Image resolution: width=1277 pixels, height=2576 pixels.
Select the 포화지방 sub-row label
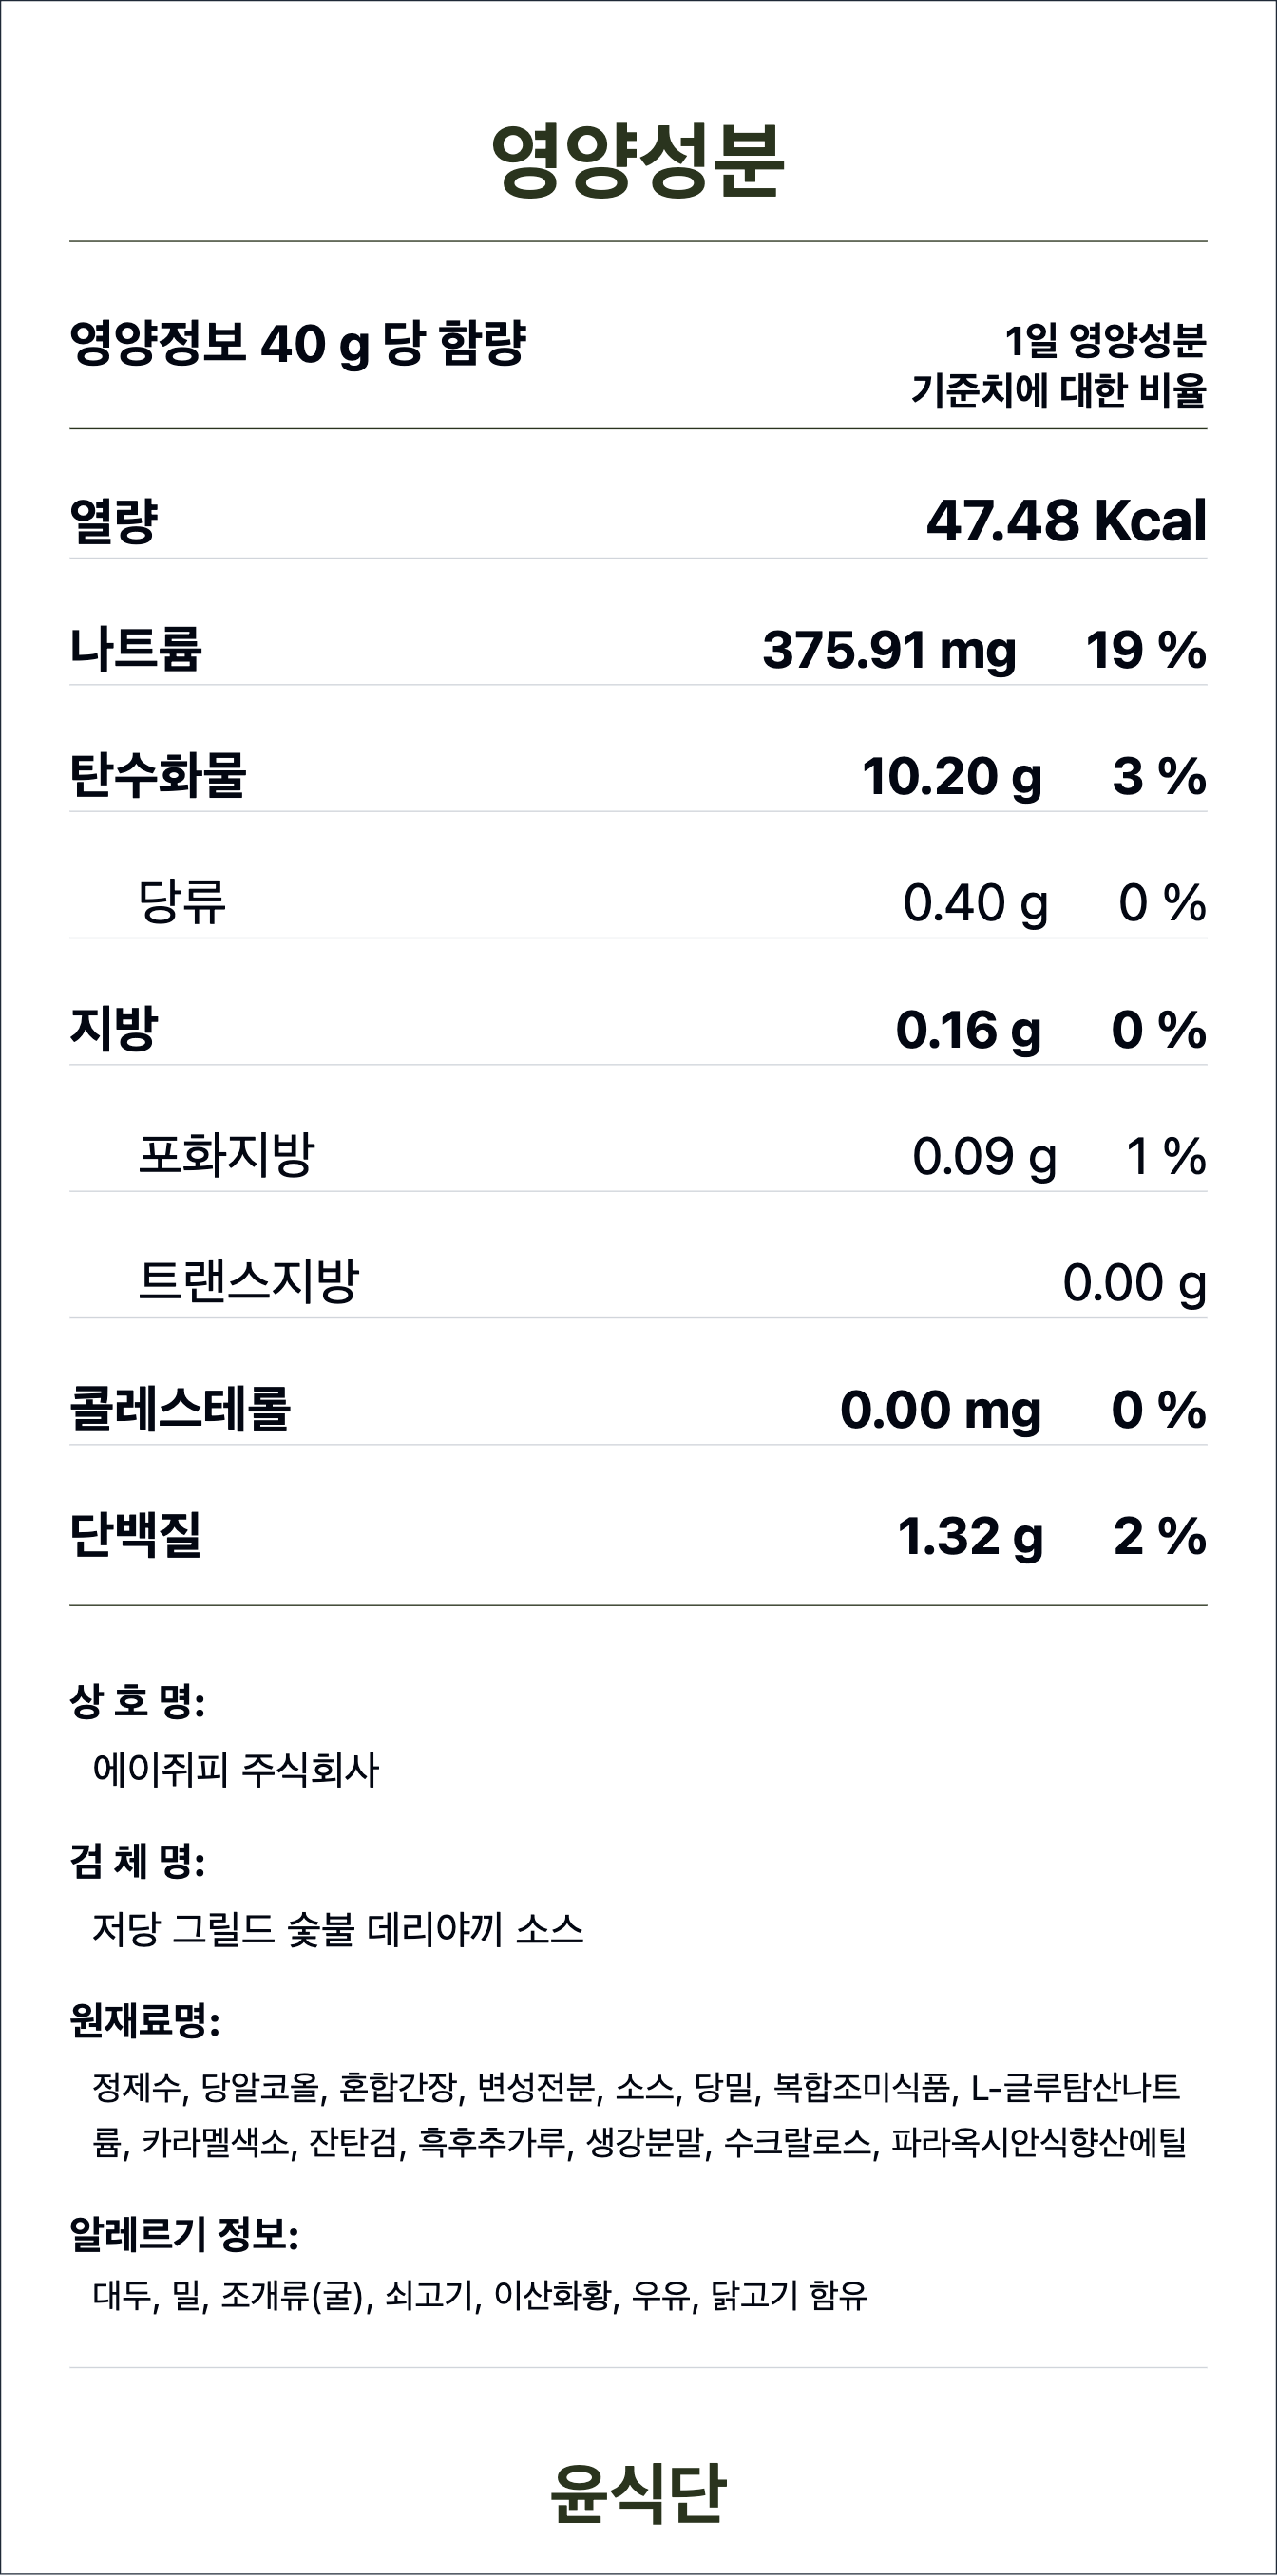click(x=226, y=1155)
